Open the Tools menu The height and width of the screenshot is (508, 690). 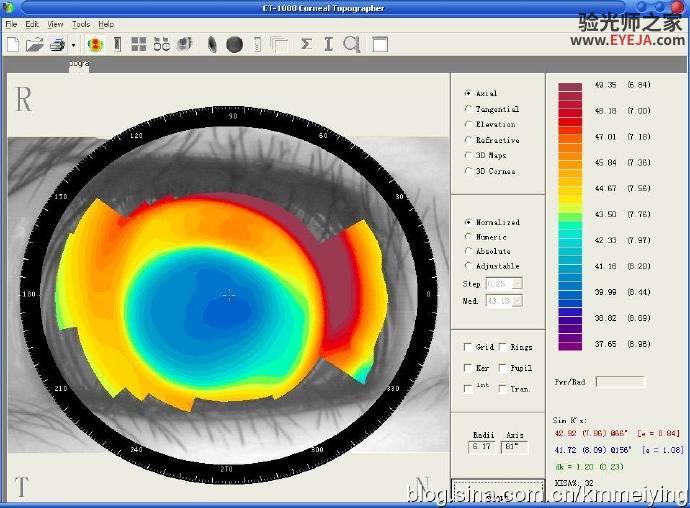click(81, 24)
